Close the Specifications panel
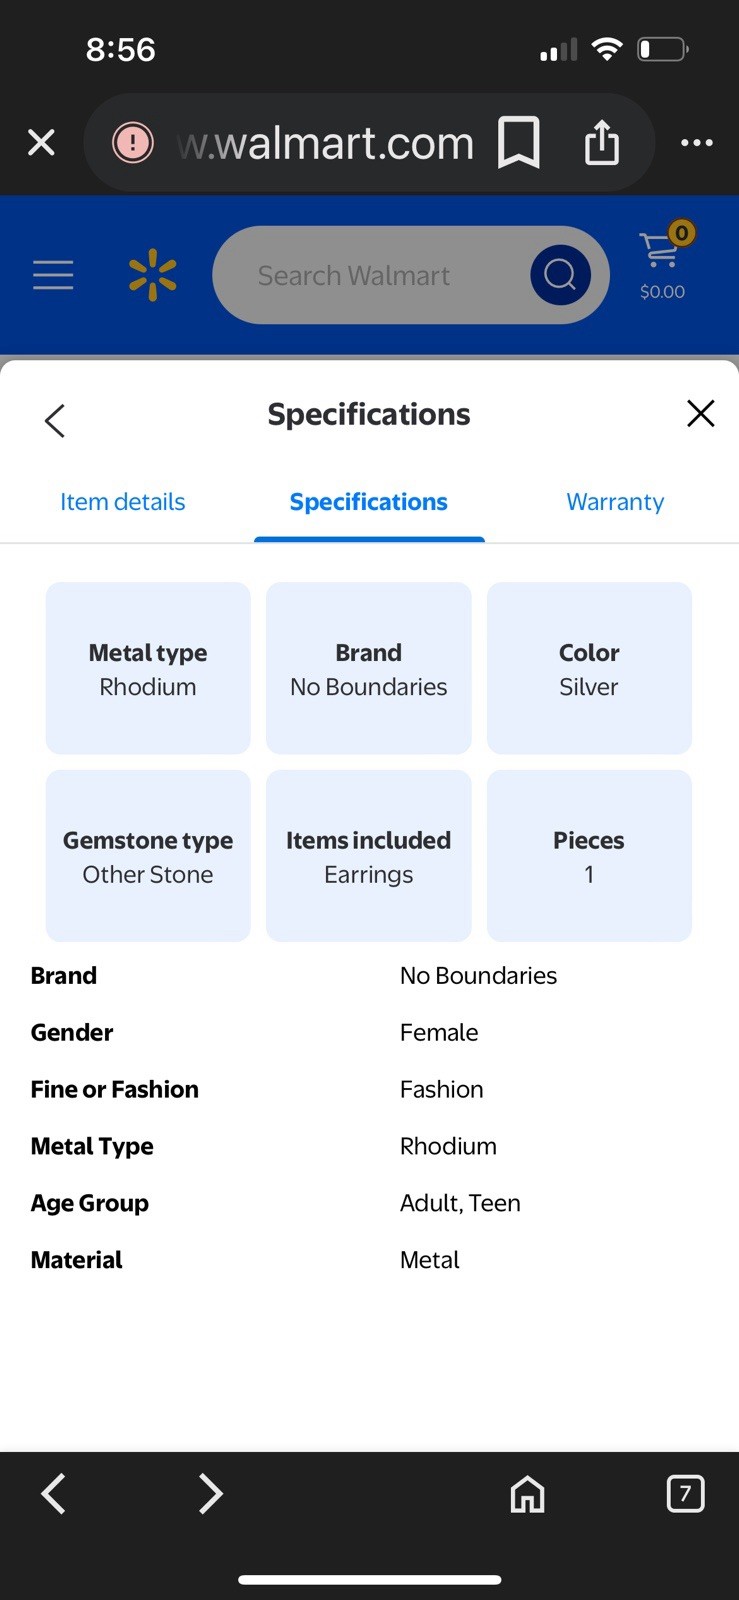Viewport: 739px width, 1600px height. tap(701, 413)
